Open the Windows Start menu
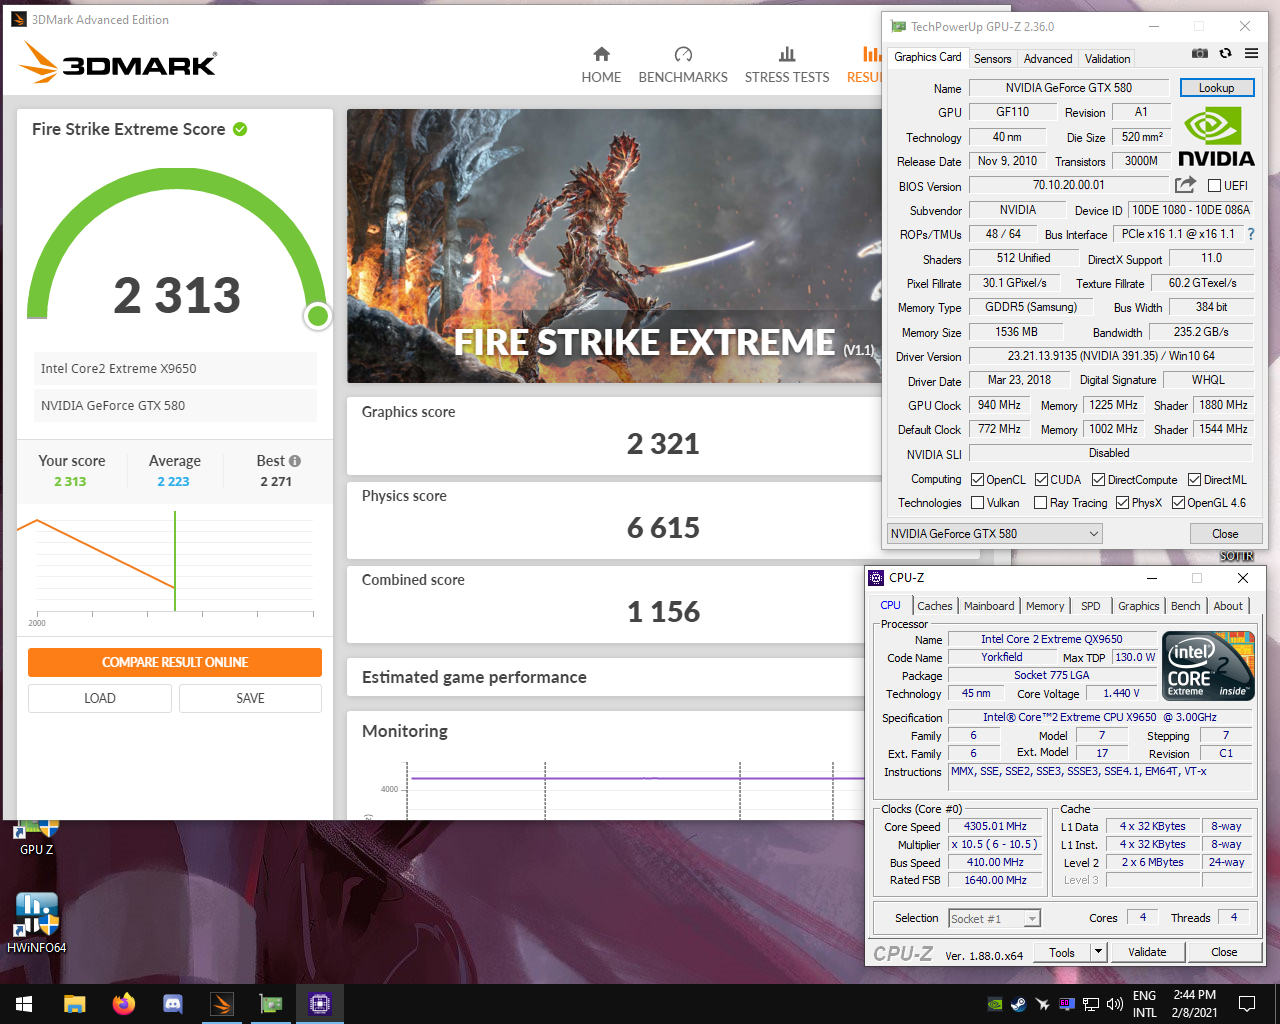The height and width of the screenshot is (1024, 1280). (24, 1004)
